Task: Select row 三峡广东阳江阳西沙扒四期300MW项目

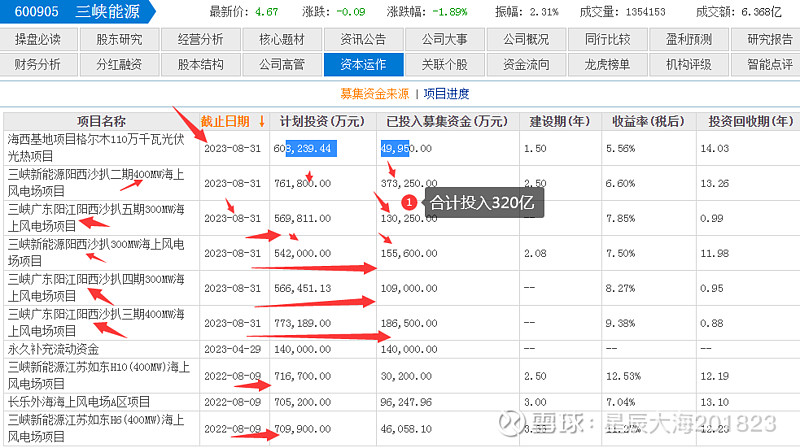Action: (x=402, y=288)
